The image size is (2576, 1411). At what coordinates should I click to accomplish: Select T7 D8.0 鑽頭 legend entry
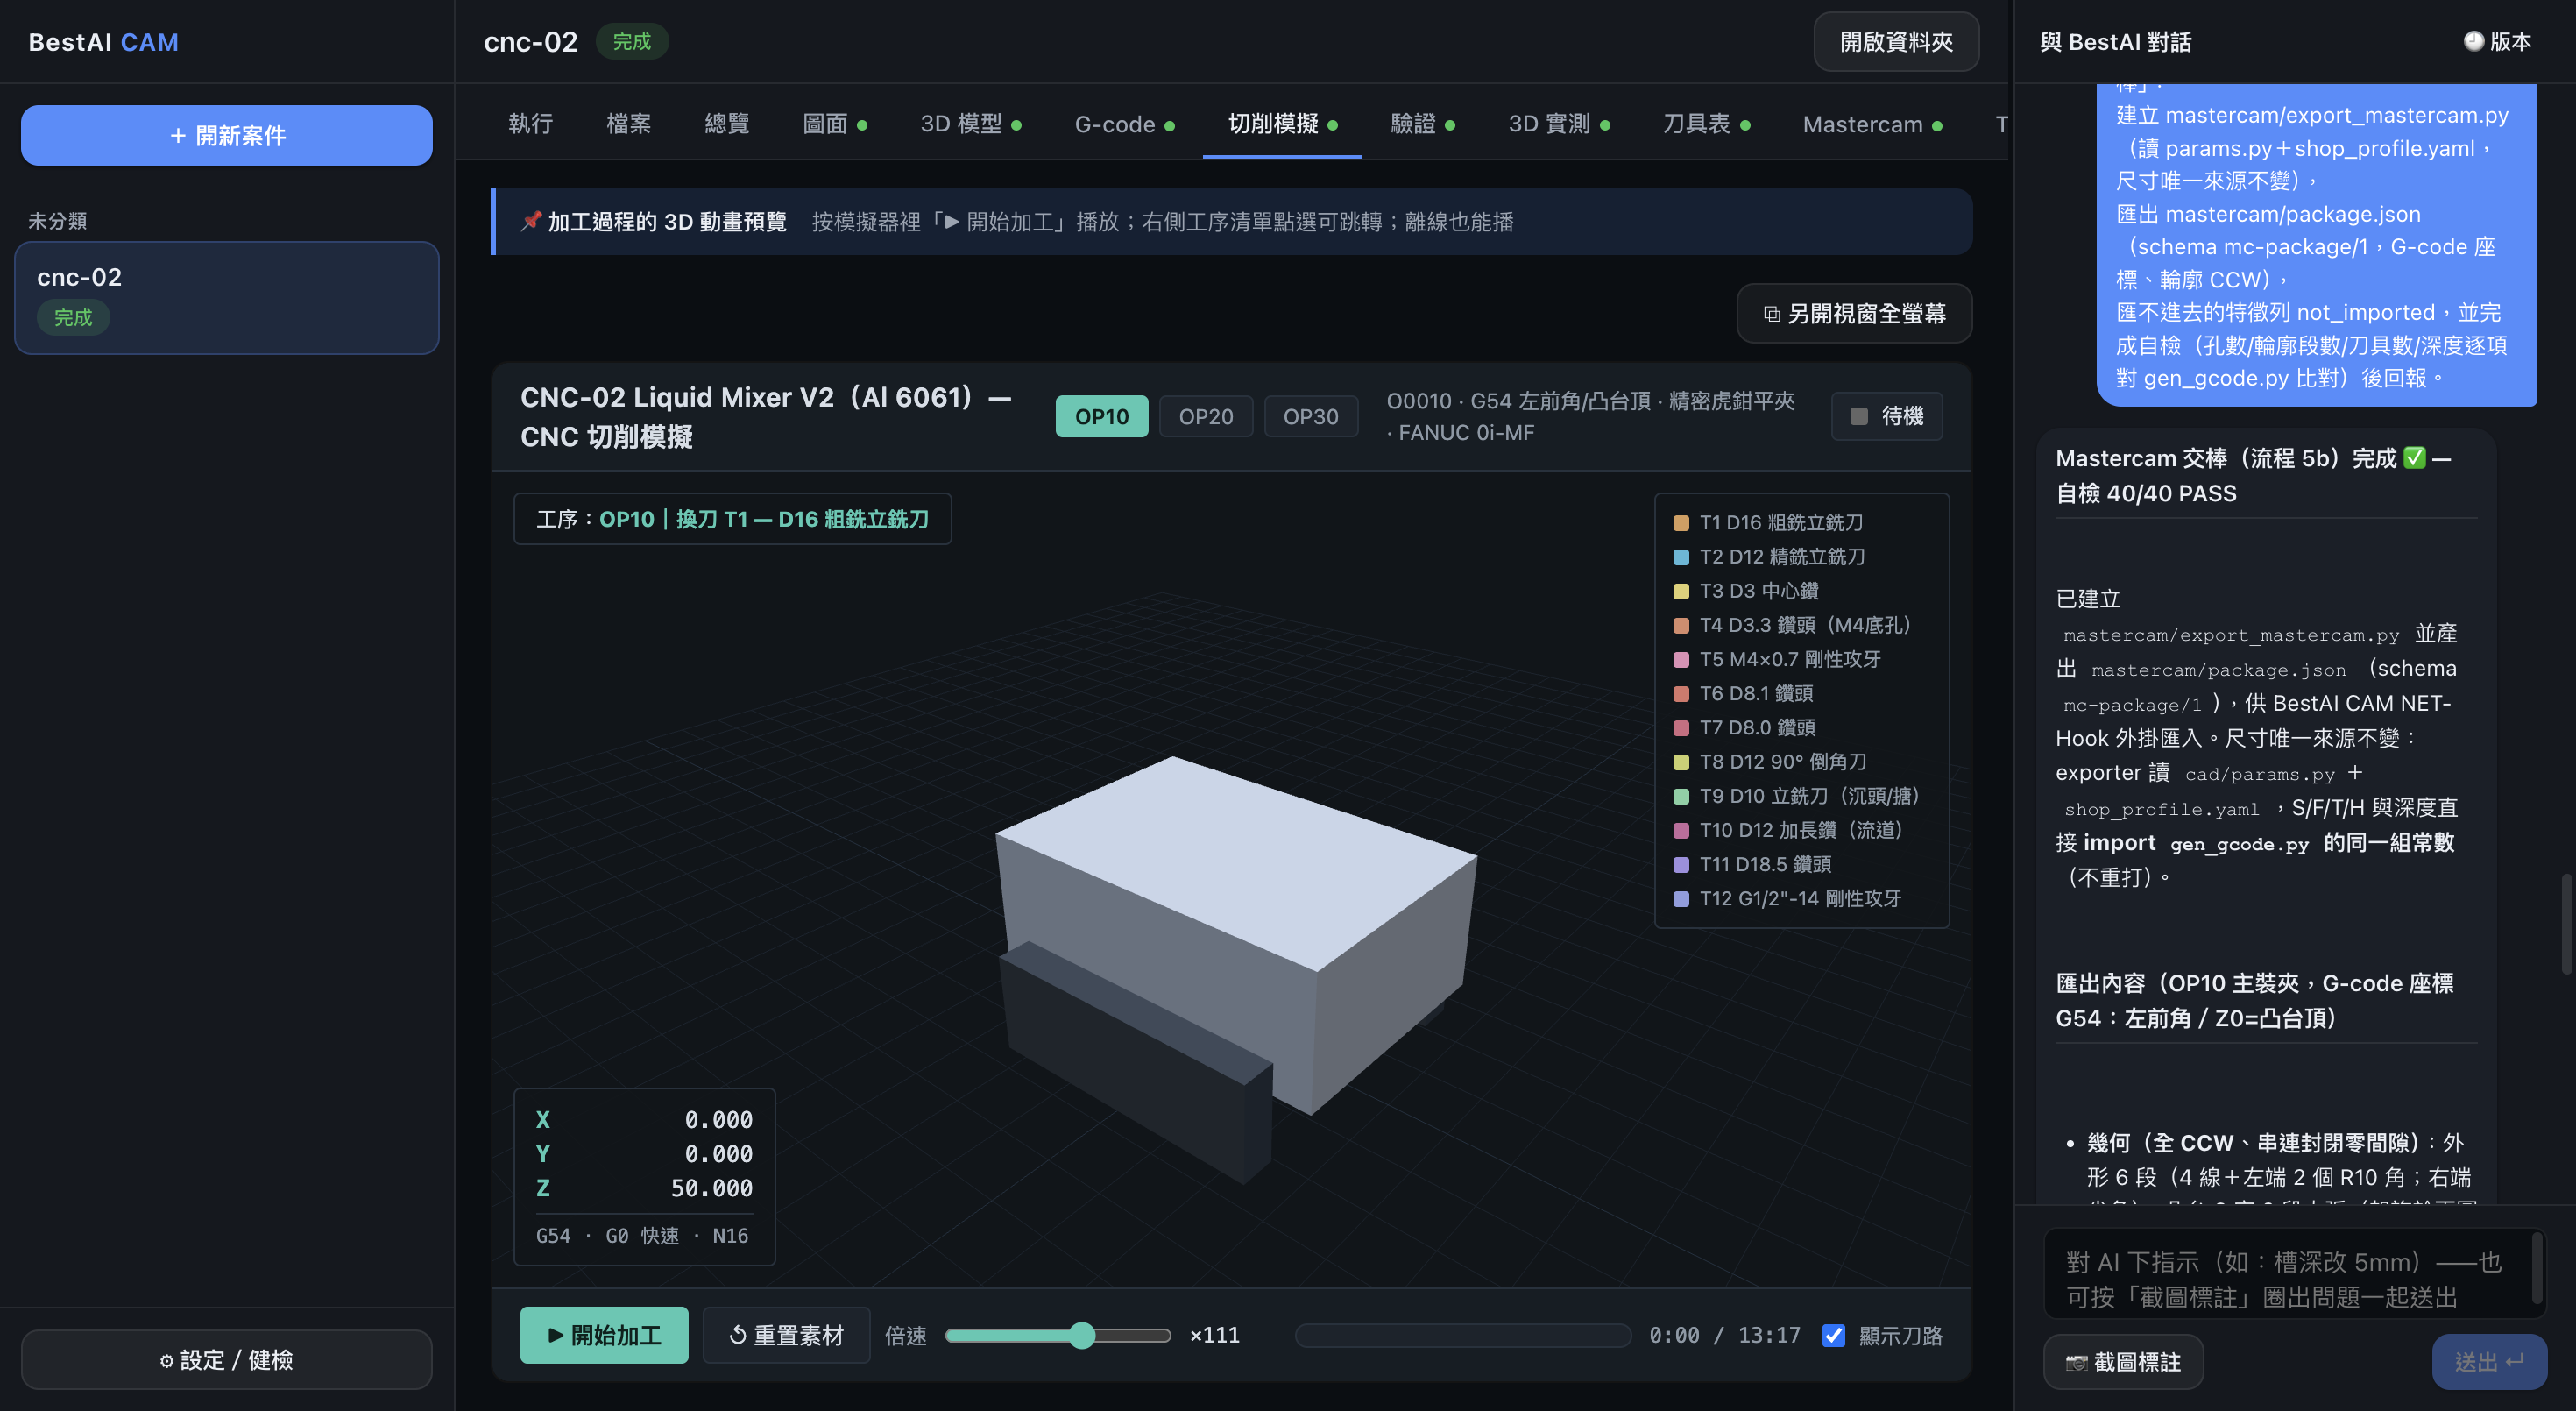coord(1744,727)
